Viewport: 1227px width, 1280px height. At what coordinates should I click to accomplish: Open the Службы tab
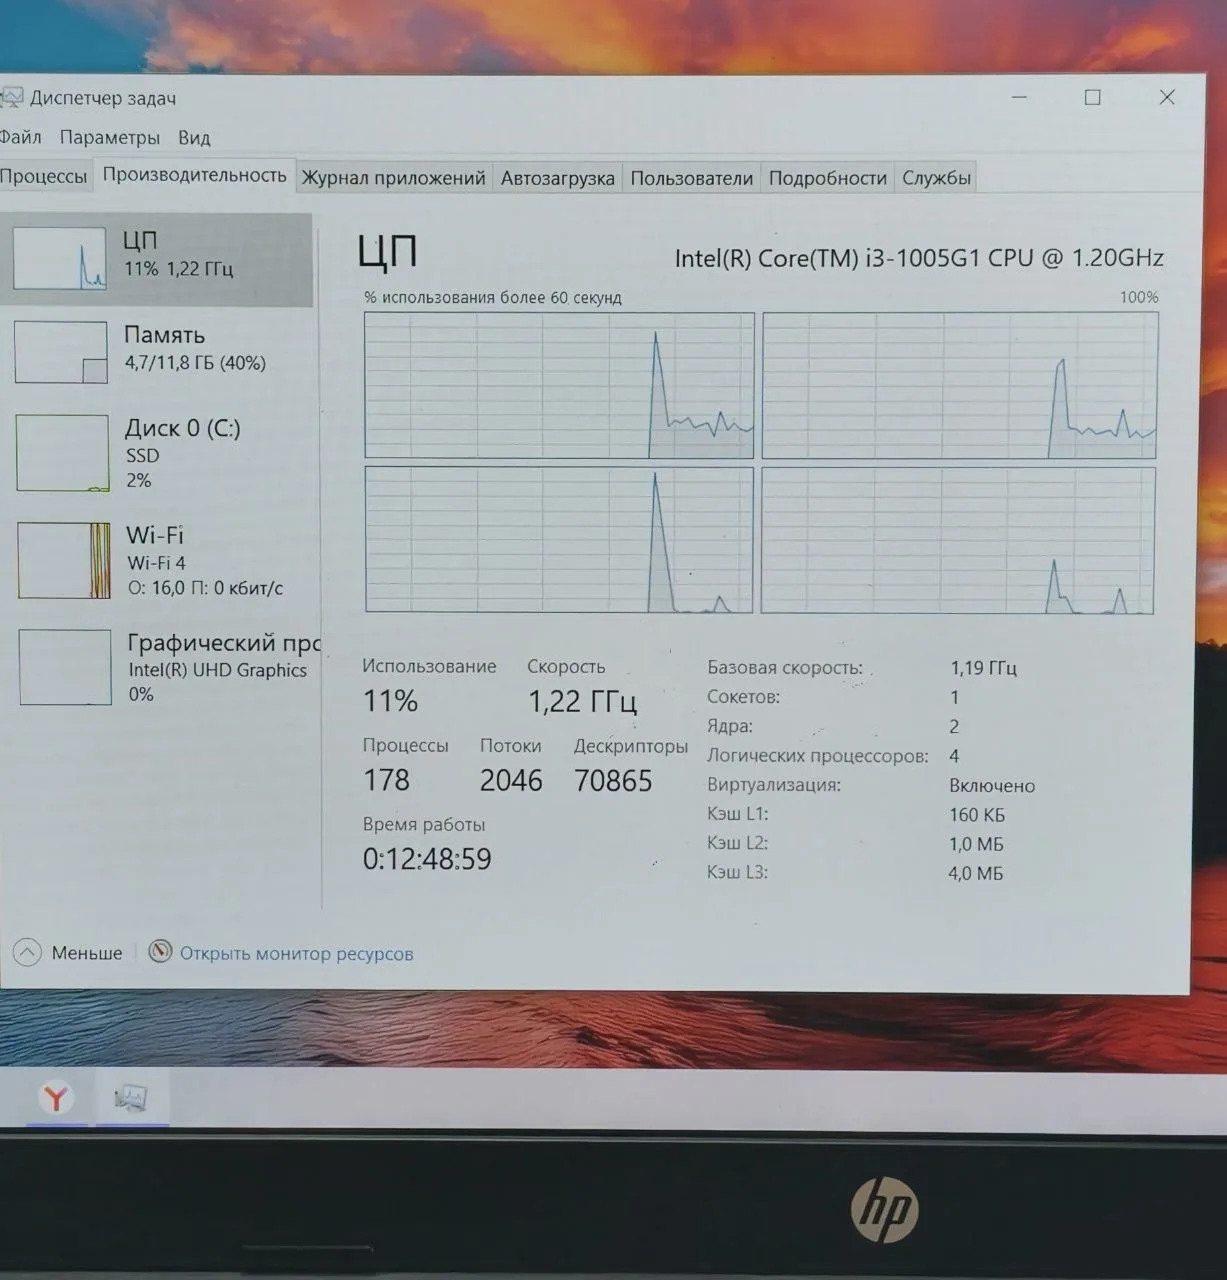pos(936,178)
